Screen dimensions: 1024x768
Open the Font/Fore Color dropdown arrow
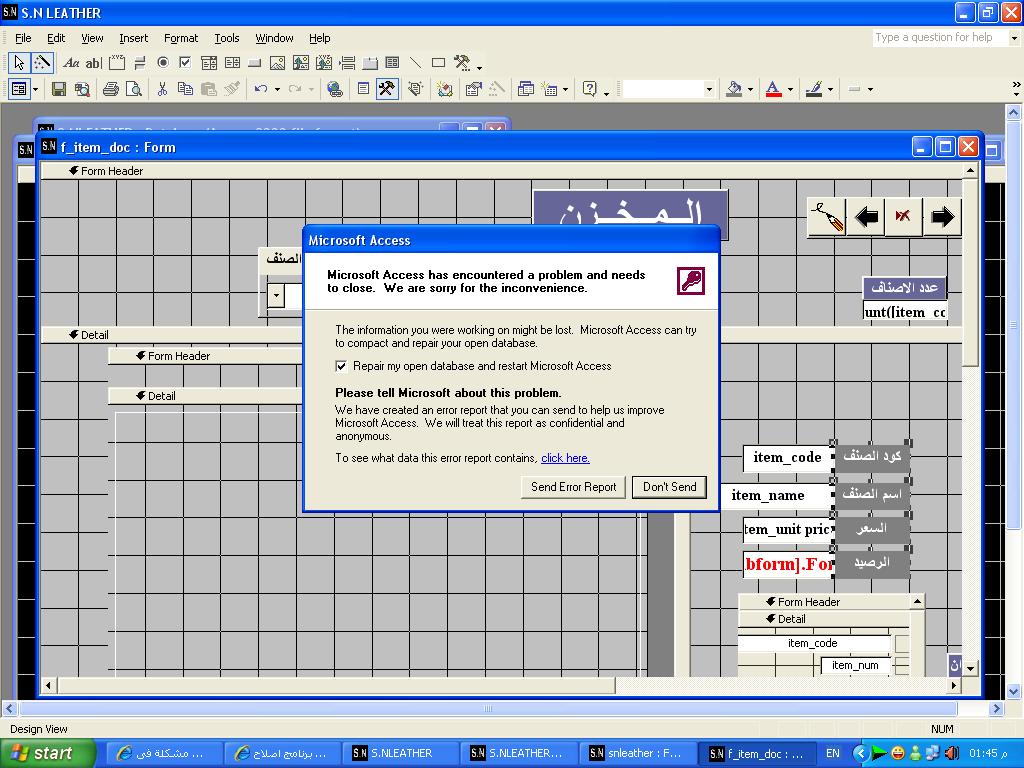click(x=790, y=89)
